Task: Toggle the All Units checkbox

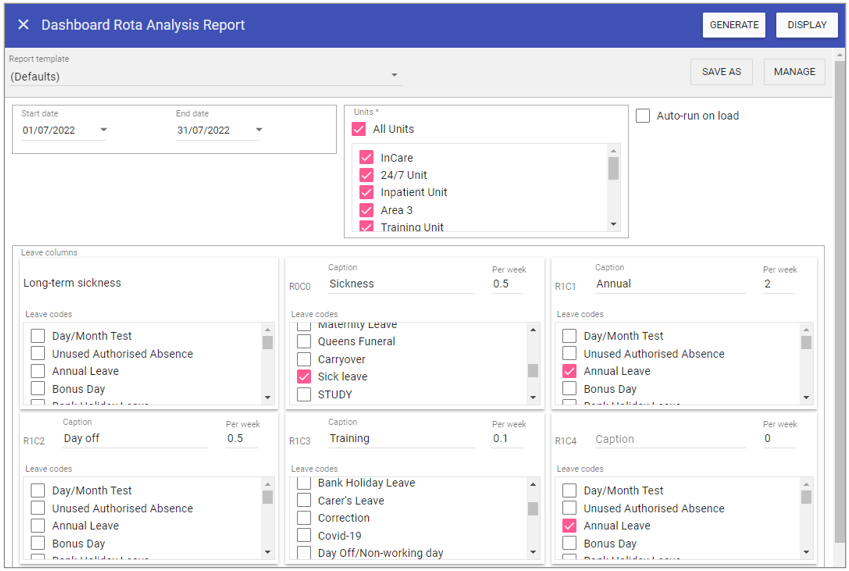Action: pyautogui.click(x=358, y=129)
